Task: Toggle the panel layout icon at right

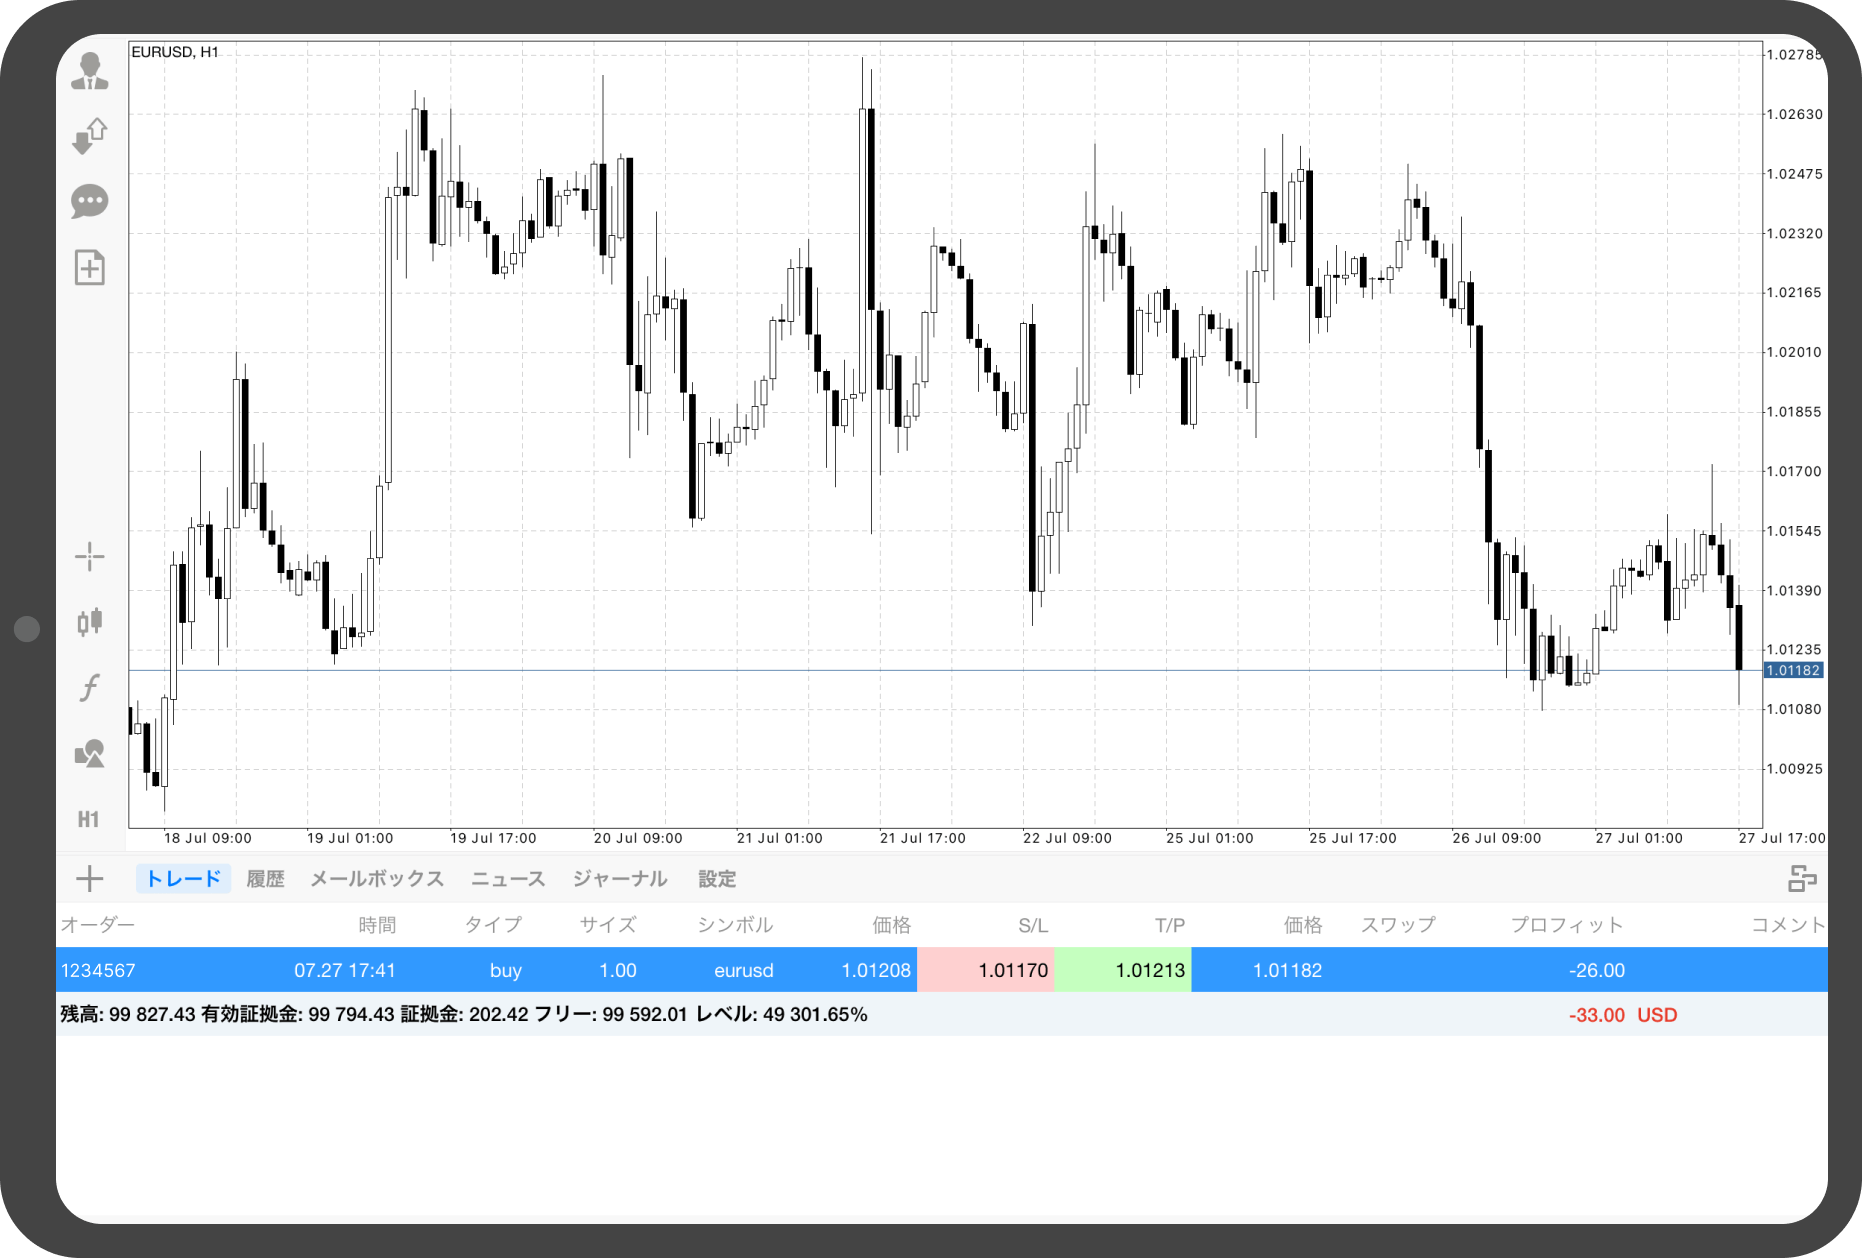Action: (1802, 879)
